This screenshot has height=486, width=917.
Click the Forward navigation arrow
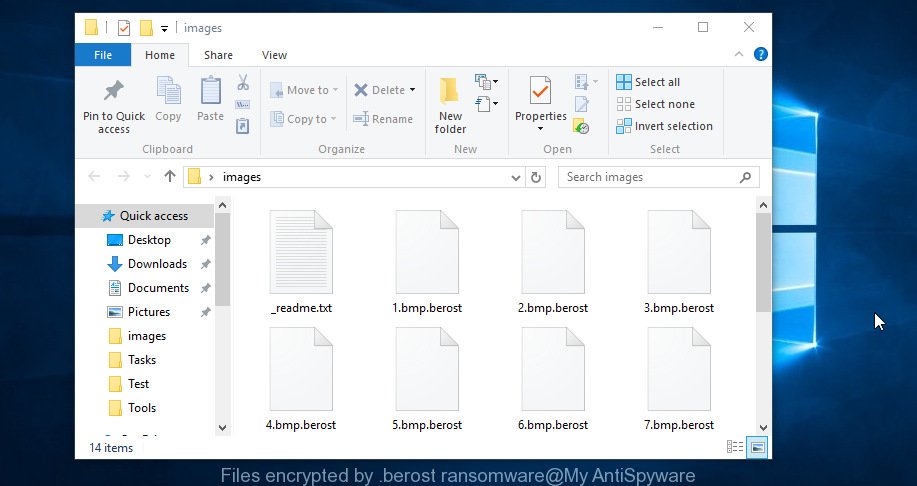point(123,177)
